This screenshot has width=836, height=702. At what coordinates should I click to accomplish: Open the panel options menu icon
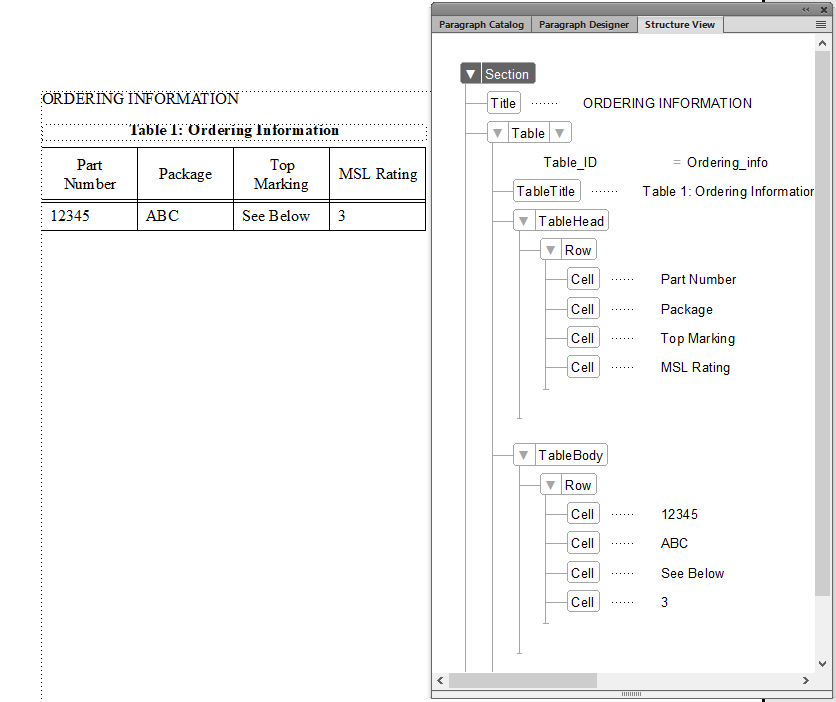[x=821, y=25]
